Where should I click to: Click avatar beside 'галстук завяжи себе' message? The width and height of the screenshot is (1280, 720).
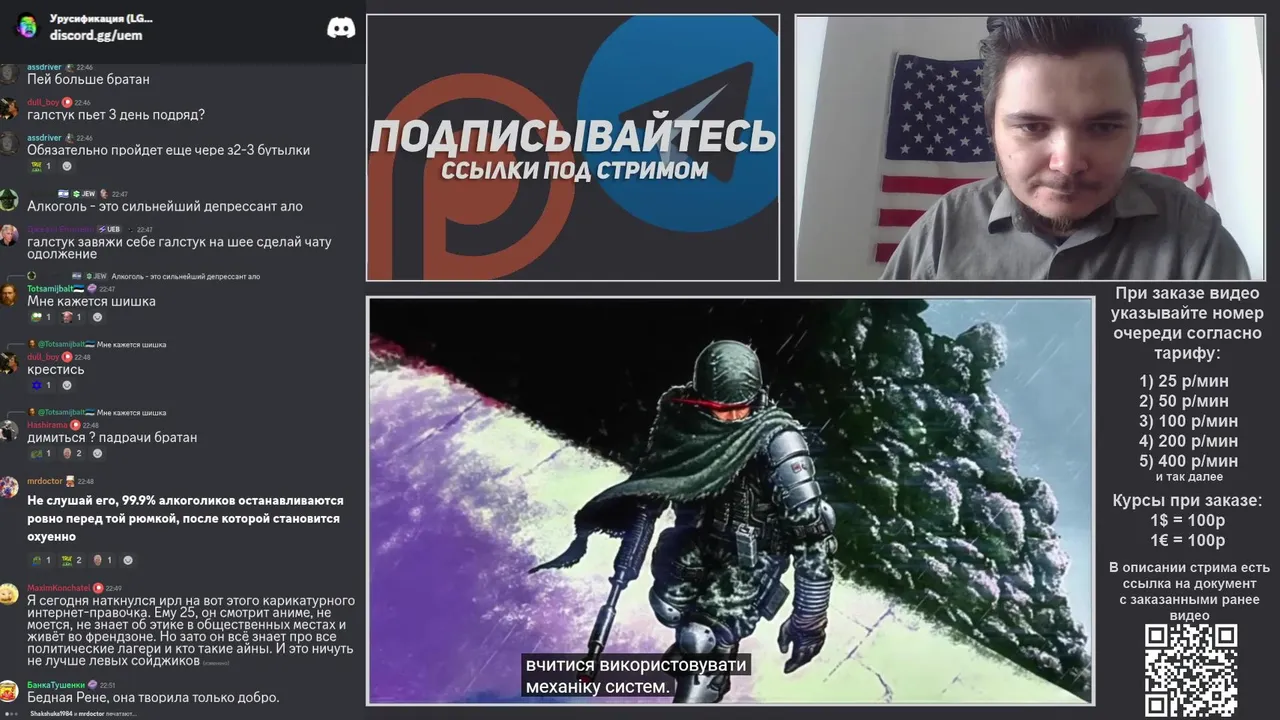[9, 235]
